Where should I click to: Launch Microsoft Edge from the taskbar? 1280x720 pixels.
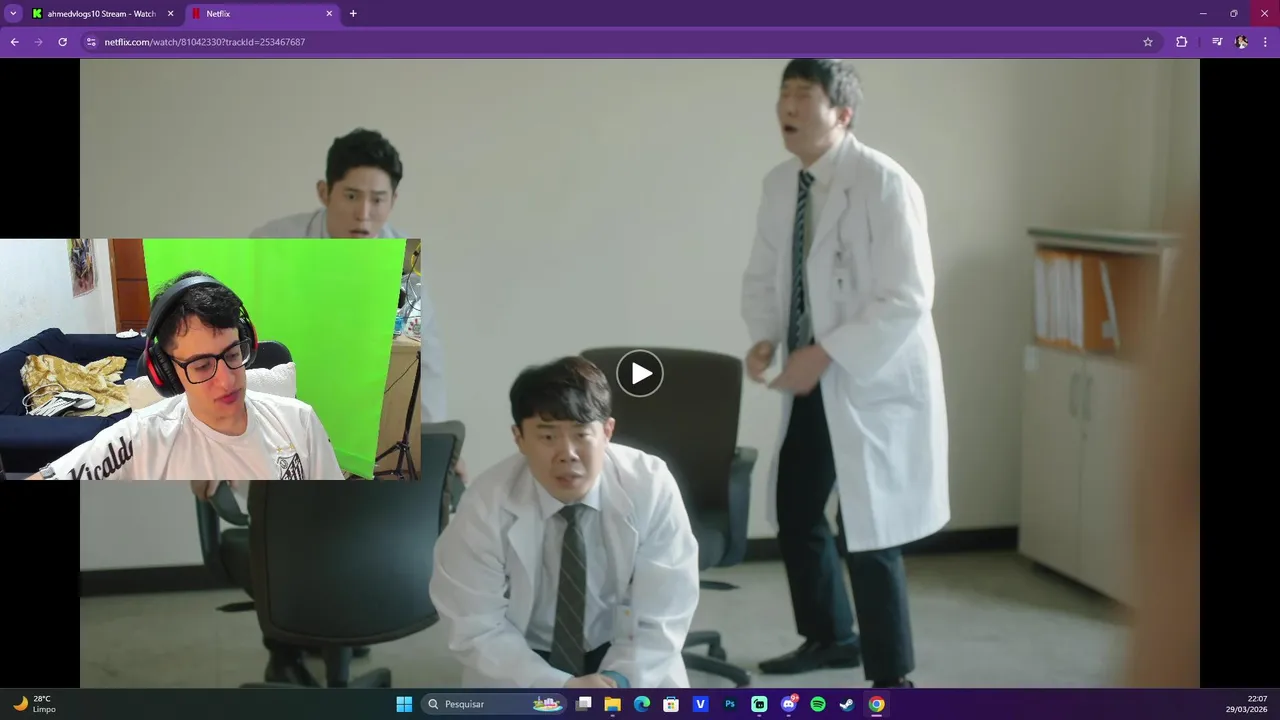tap(642, 704)
